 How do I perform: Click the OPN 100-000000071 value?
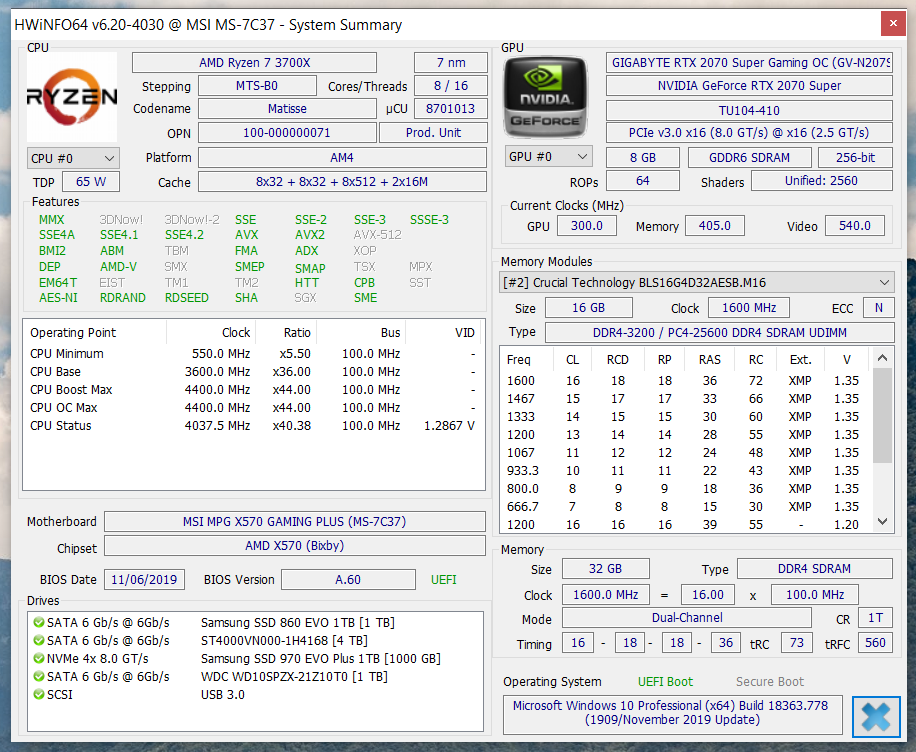tap(287, 133)
